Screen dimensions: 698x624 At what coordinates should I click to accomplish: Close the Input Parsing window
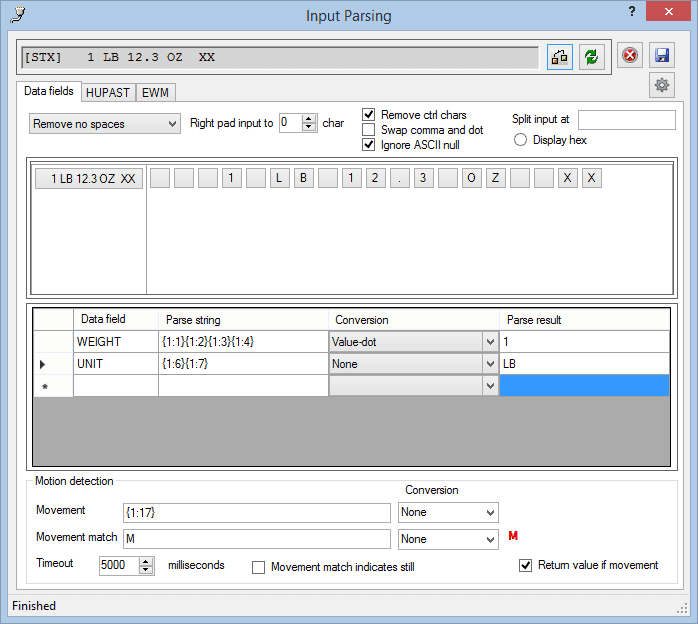(668, 11)
